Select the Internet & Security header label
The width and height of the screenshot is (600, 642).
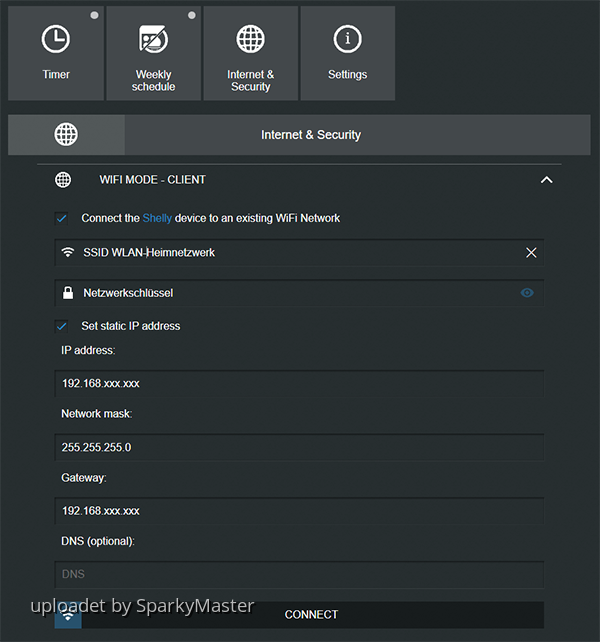311,135
